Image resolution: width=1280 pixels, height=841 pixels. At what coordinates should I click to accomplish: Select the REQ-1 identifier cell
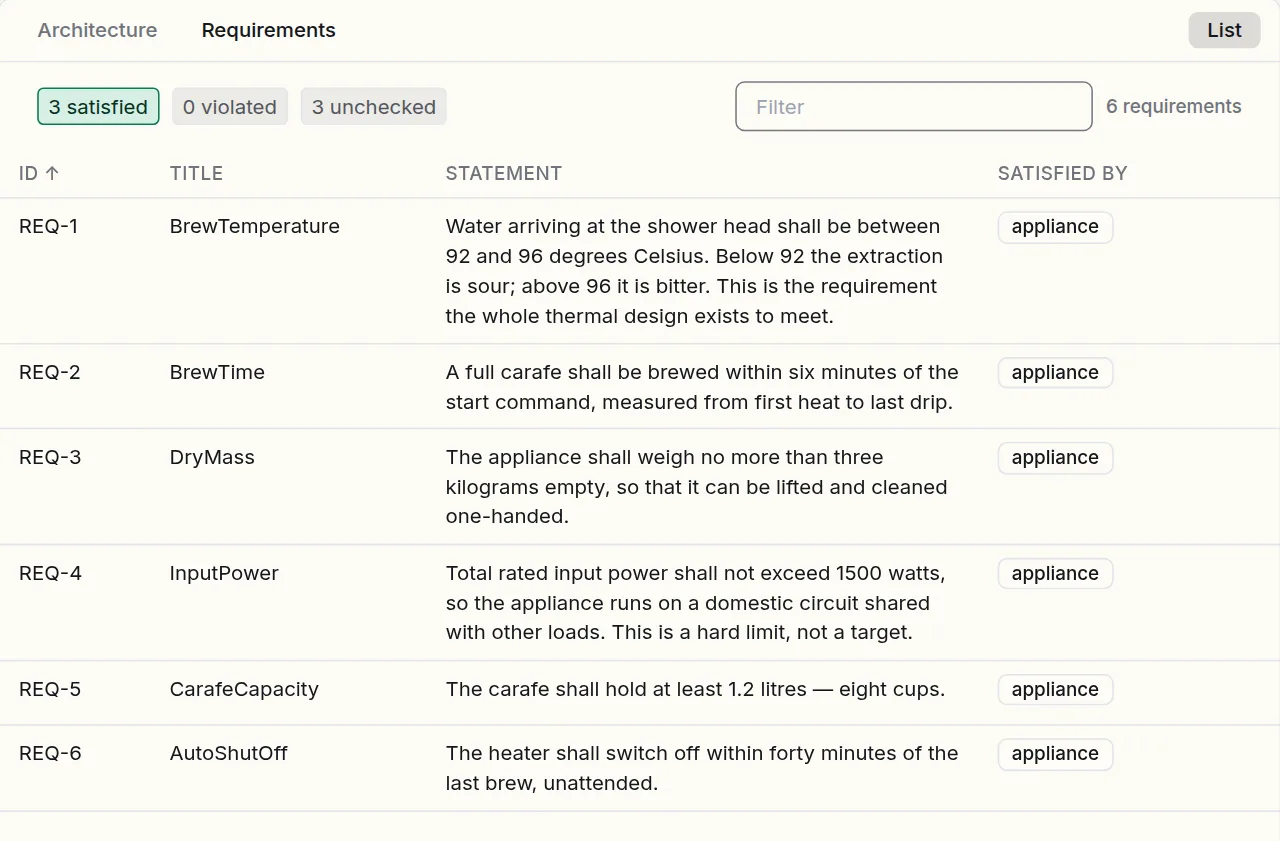[x=48, y=226]
